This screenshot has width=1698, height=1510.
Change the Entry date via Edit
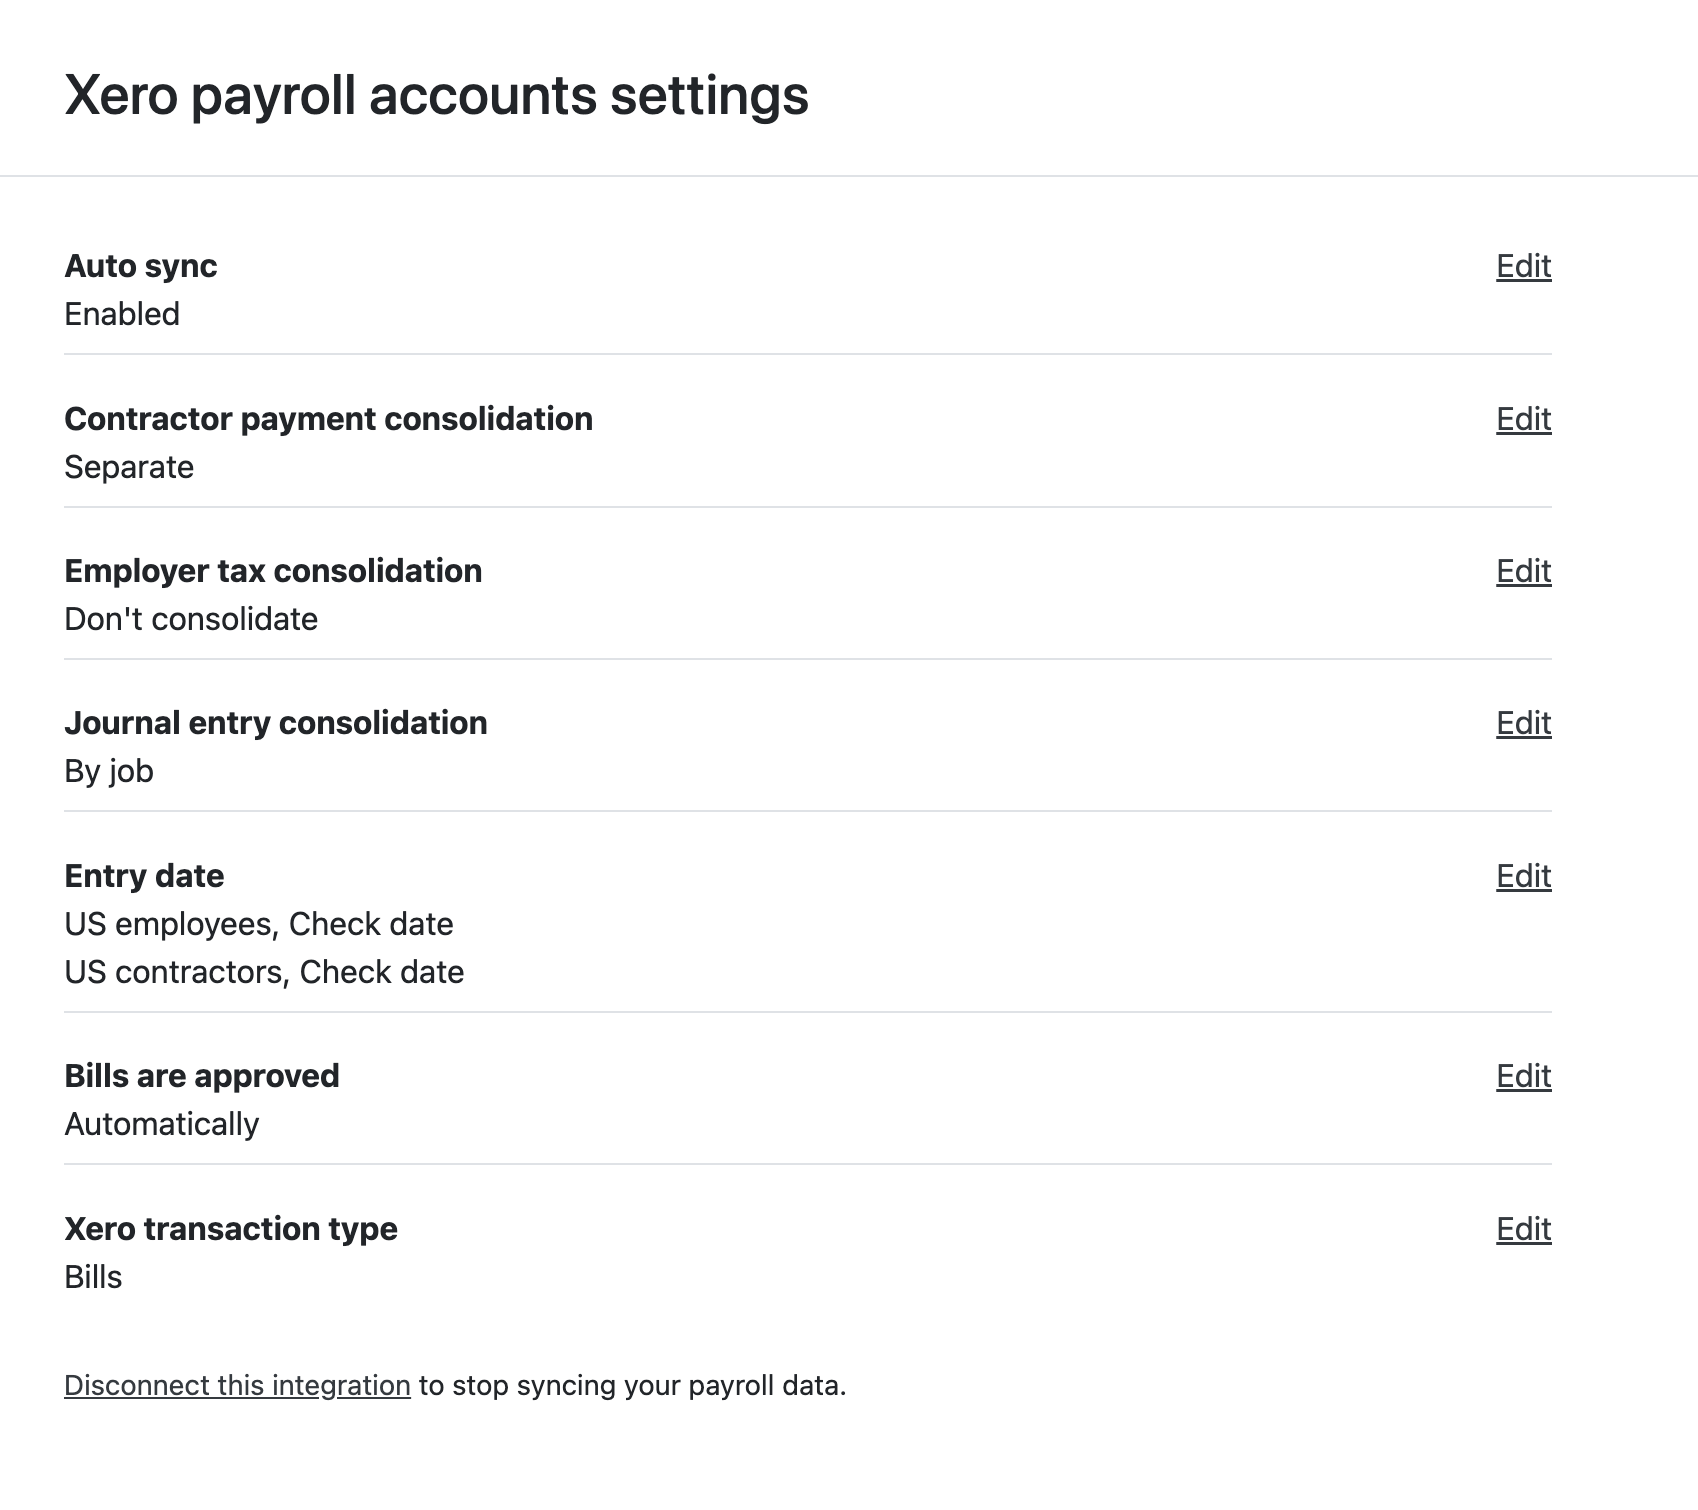coord(1523,876)
